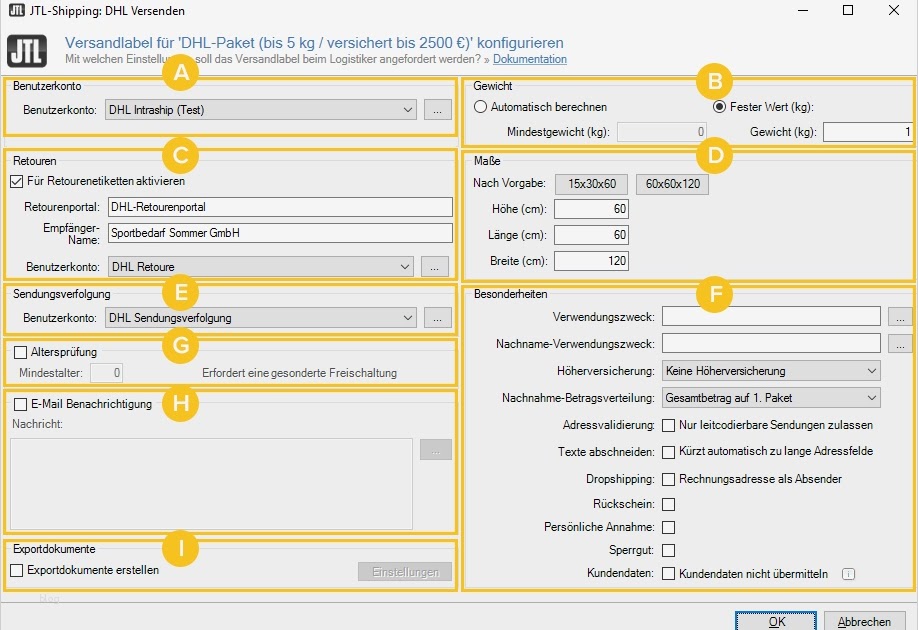Image resolution: width=918 pixels, height=630 pixels.
Task: Open the DHL Retoure account dropdown
Action: point(261,267)
